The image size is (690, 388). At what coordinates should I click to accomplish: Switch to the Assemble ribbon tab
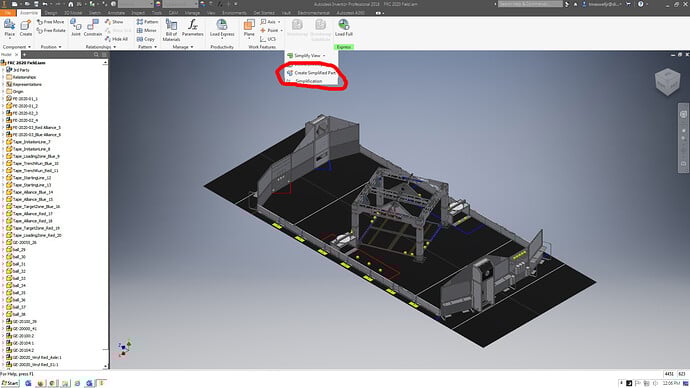(x=29, y=13)
